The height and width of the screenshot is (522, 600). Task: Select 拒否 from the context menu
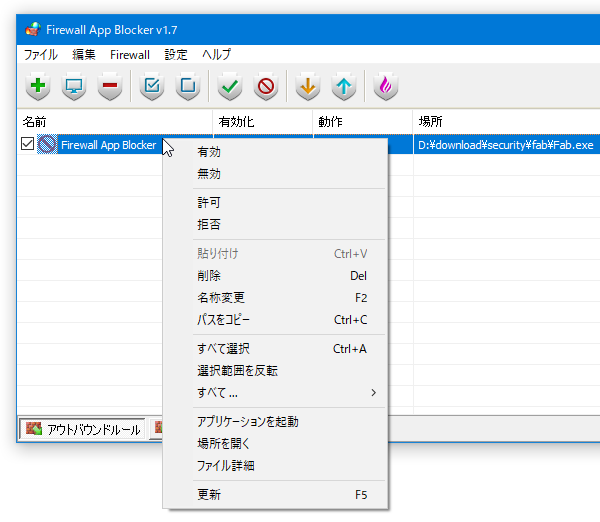point(275,224)
